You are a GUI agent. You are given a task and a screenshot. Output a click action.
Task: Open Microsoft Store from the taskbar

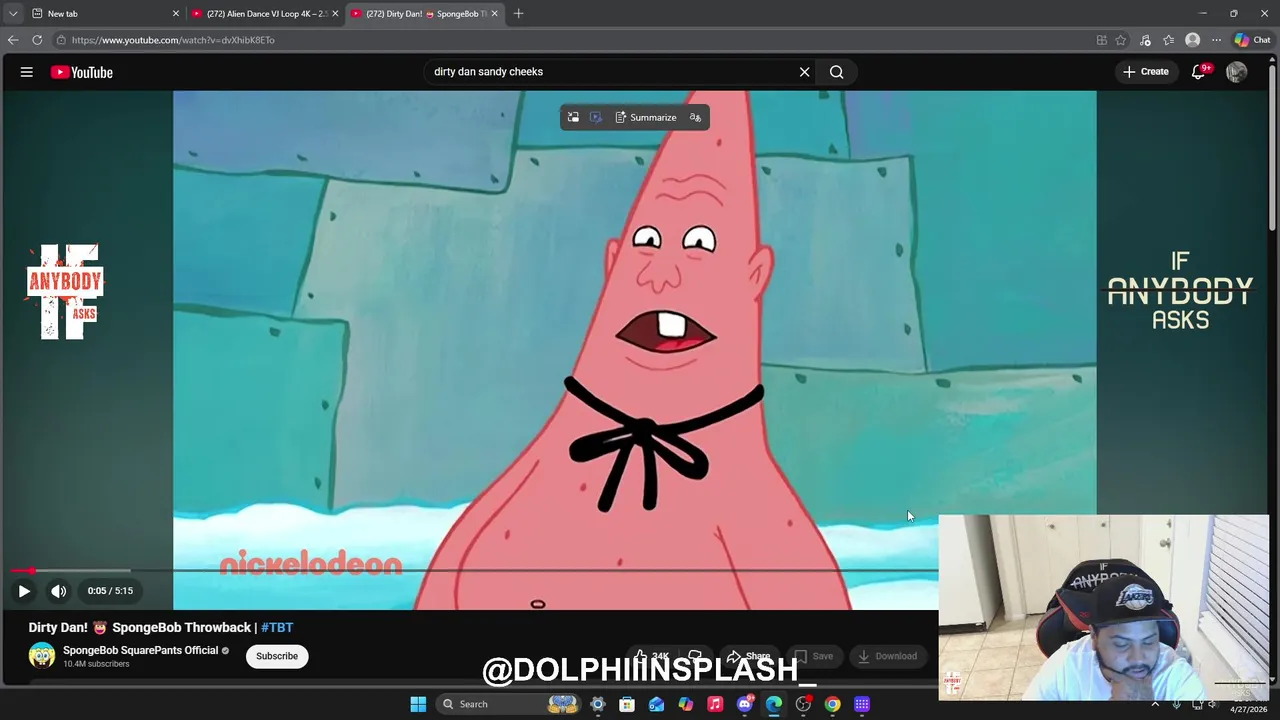627,704
